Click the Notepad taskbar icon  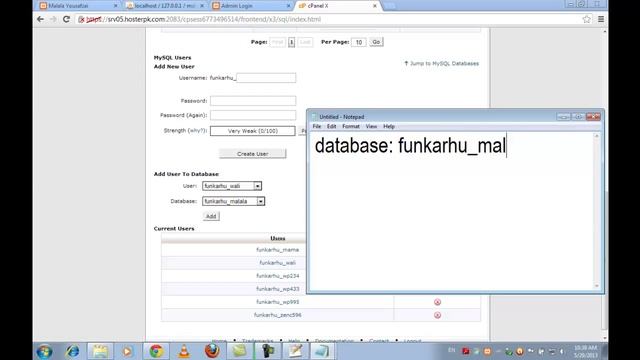pyautogui.click(x=322, y=351)
